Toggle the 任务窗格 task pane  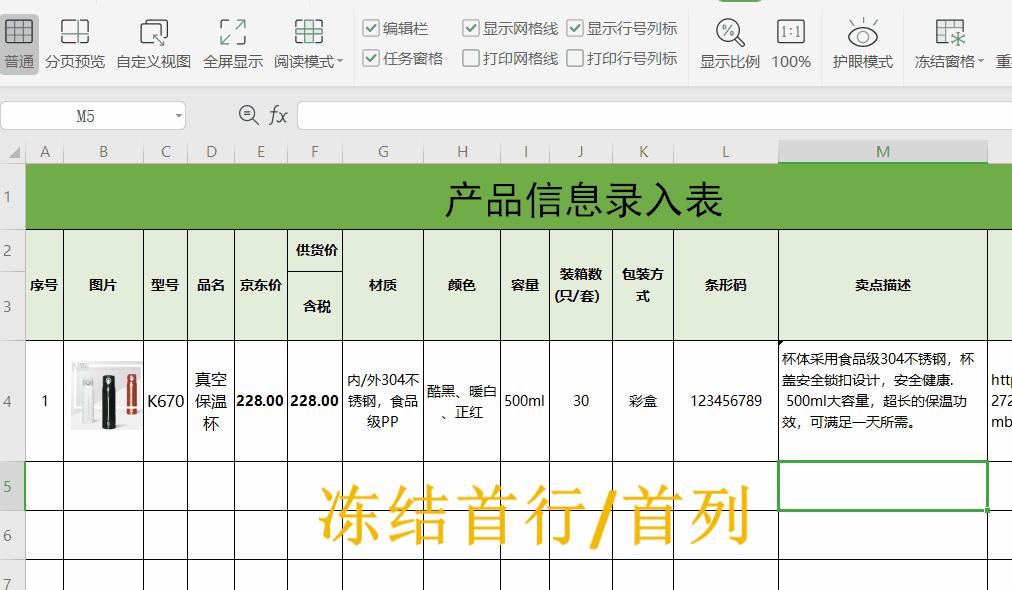[371, 57]
